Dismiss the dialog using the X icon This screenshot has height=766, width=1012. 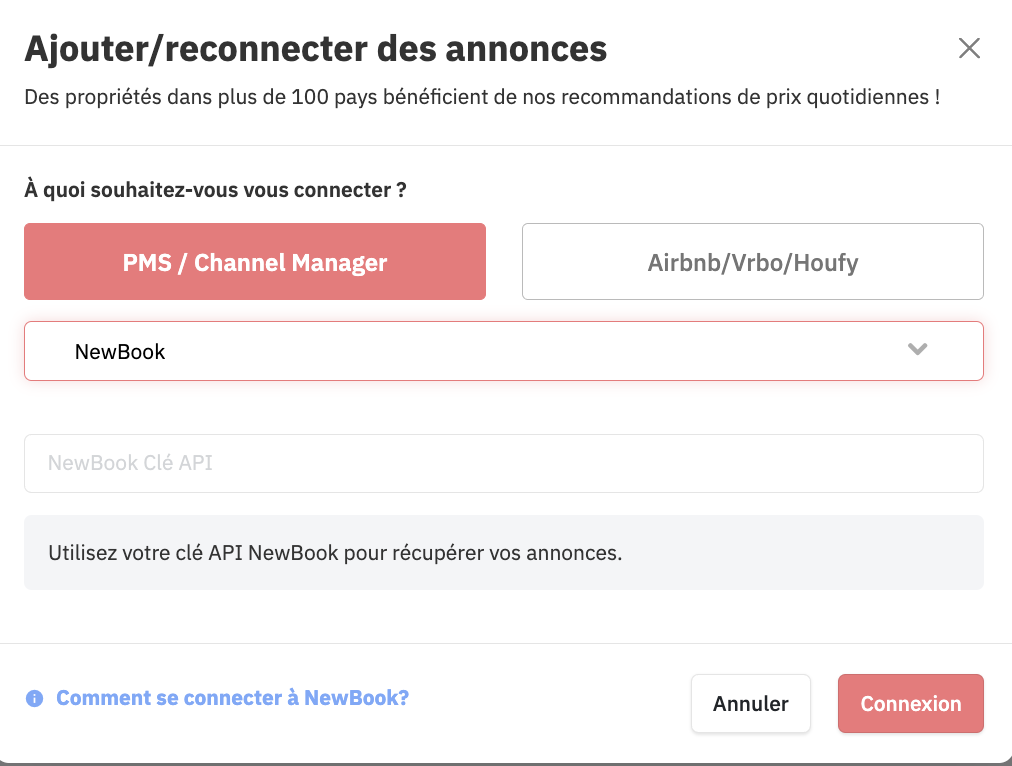tap(969, 48)
